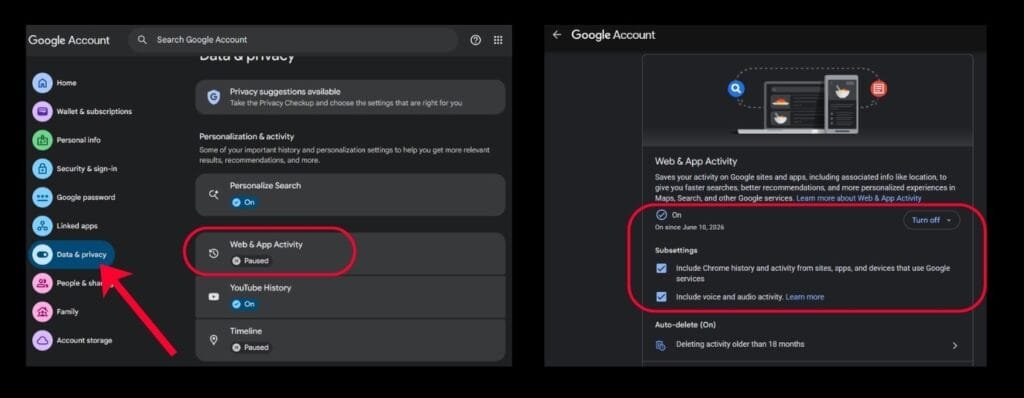Screen dimensions: 1024x398
Task: Click the Privacy Checkup shield icon
Action: (214, 97)
